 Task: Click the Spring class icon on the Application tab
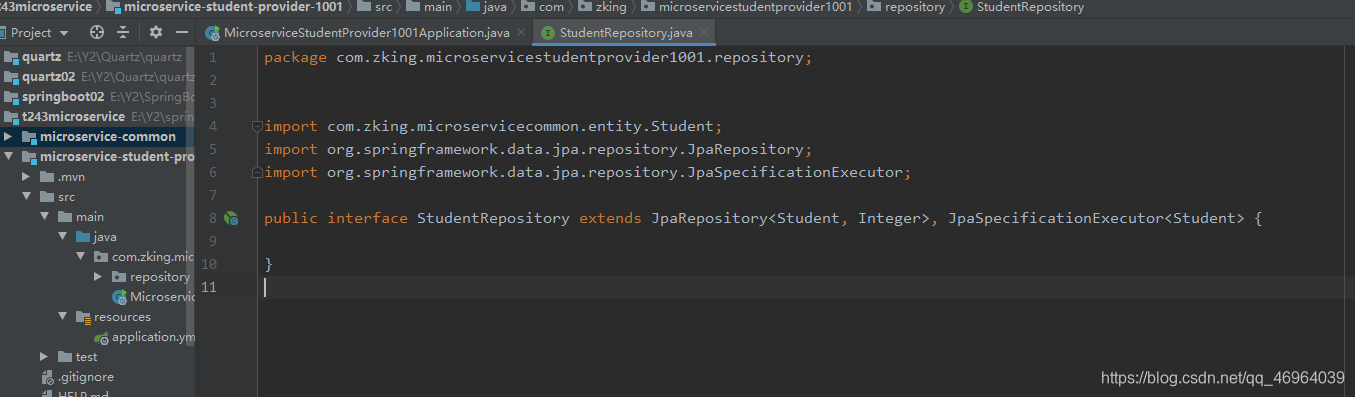212,33
